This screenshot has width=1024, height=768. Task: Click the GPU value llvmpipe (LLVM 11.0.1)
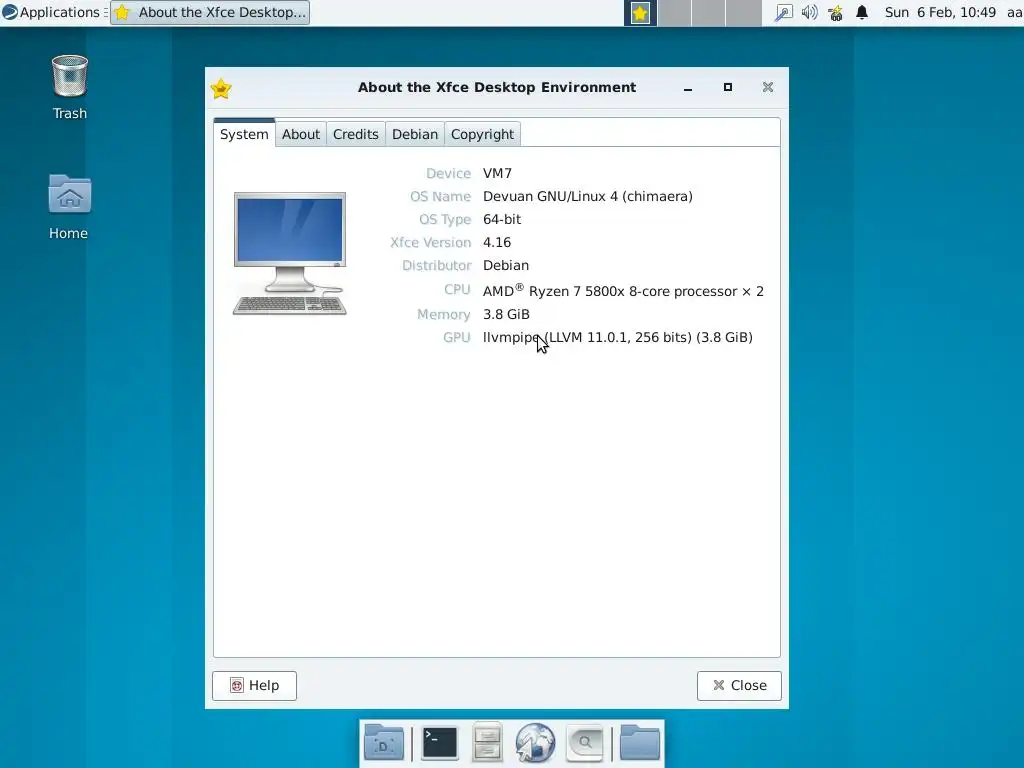point(618,338)
